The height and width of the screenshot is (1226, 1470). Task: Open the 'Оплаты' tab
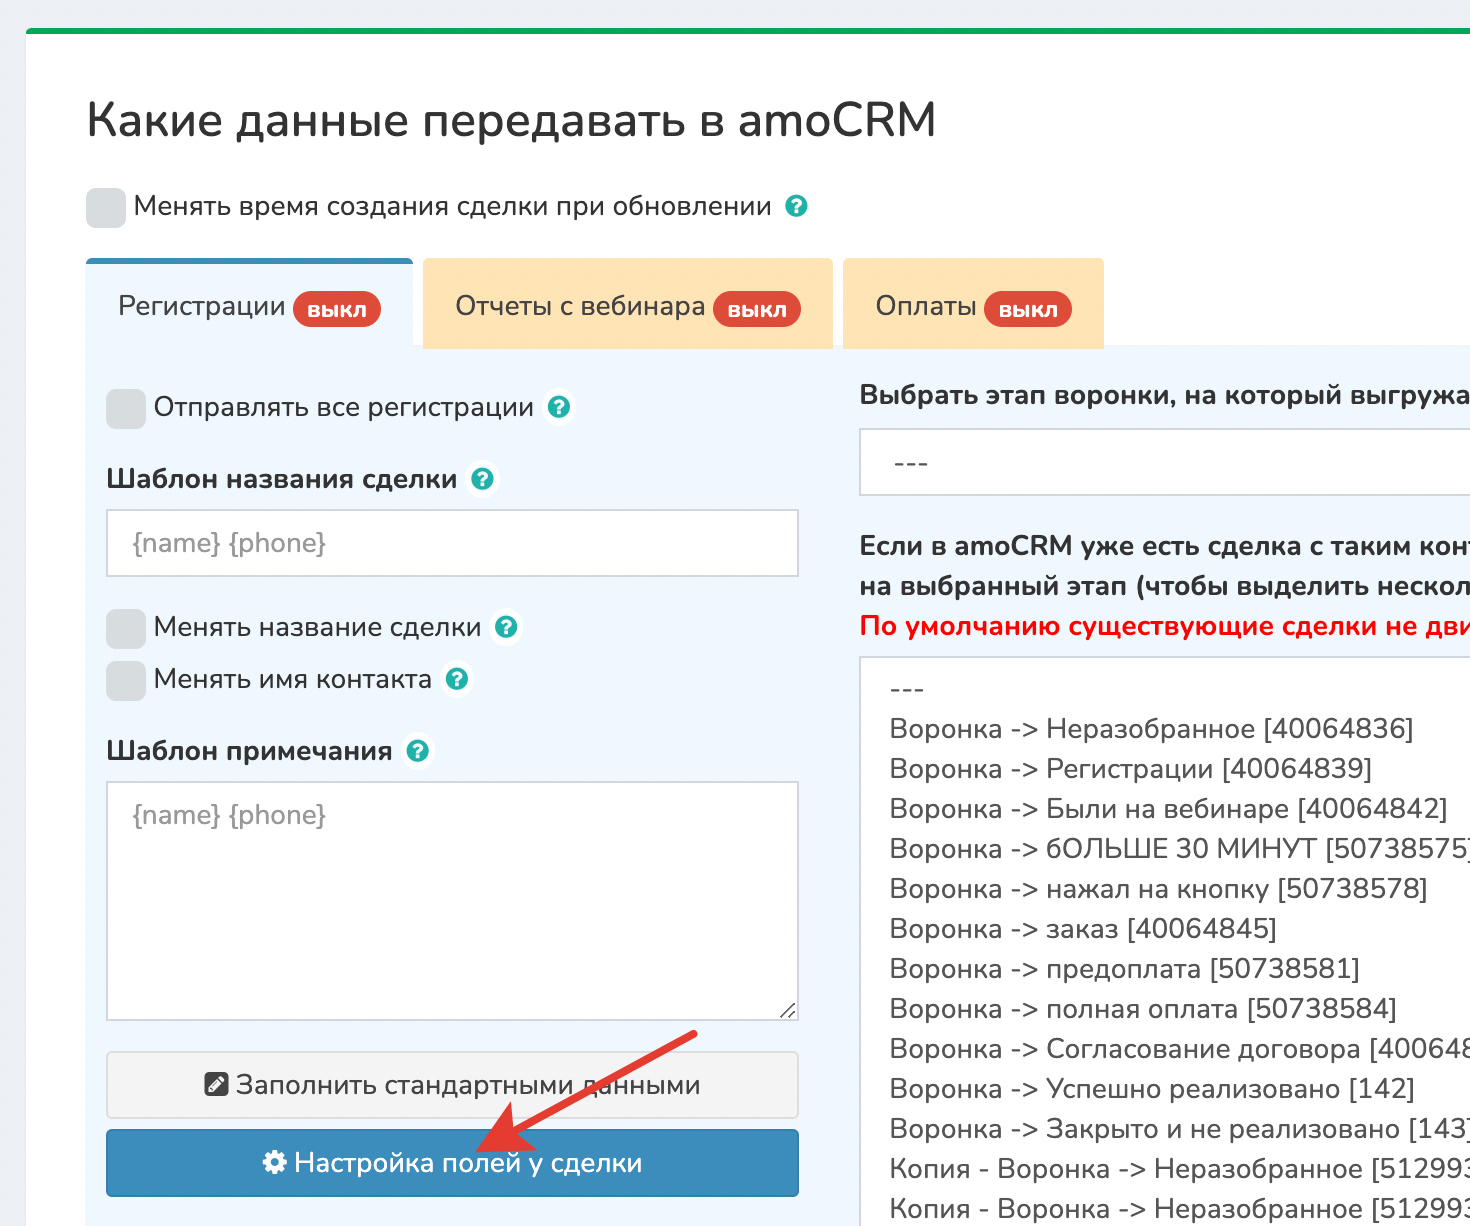click(x=972, y=306)
